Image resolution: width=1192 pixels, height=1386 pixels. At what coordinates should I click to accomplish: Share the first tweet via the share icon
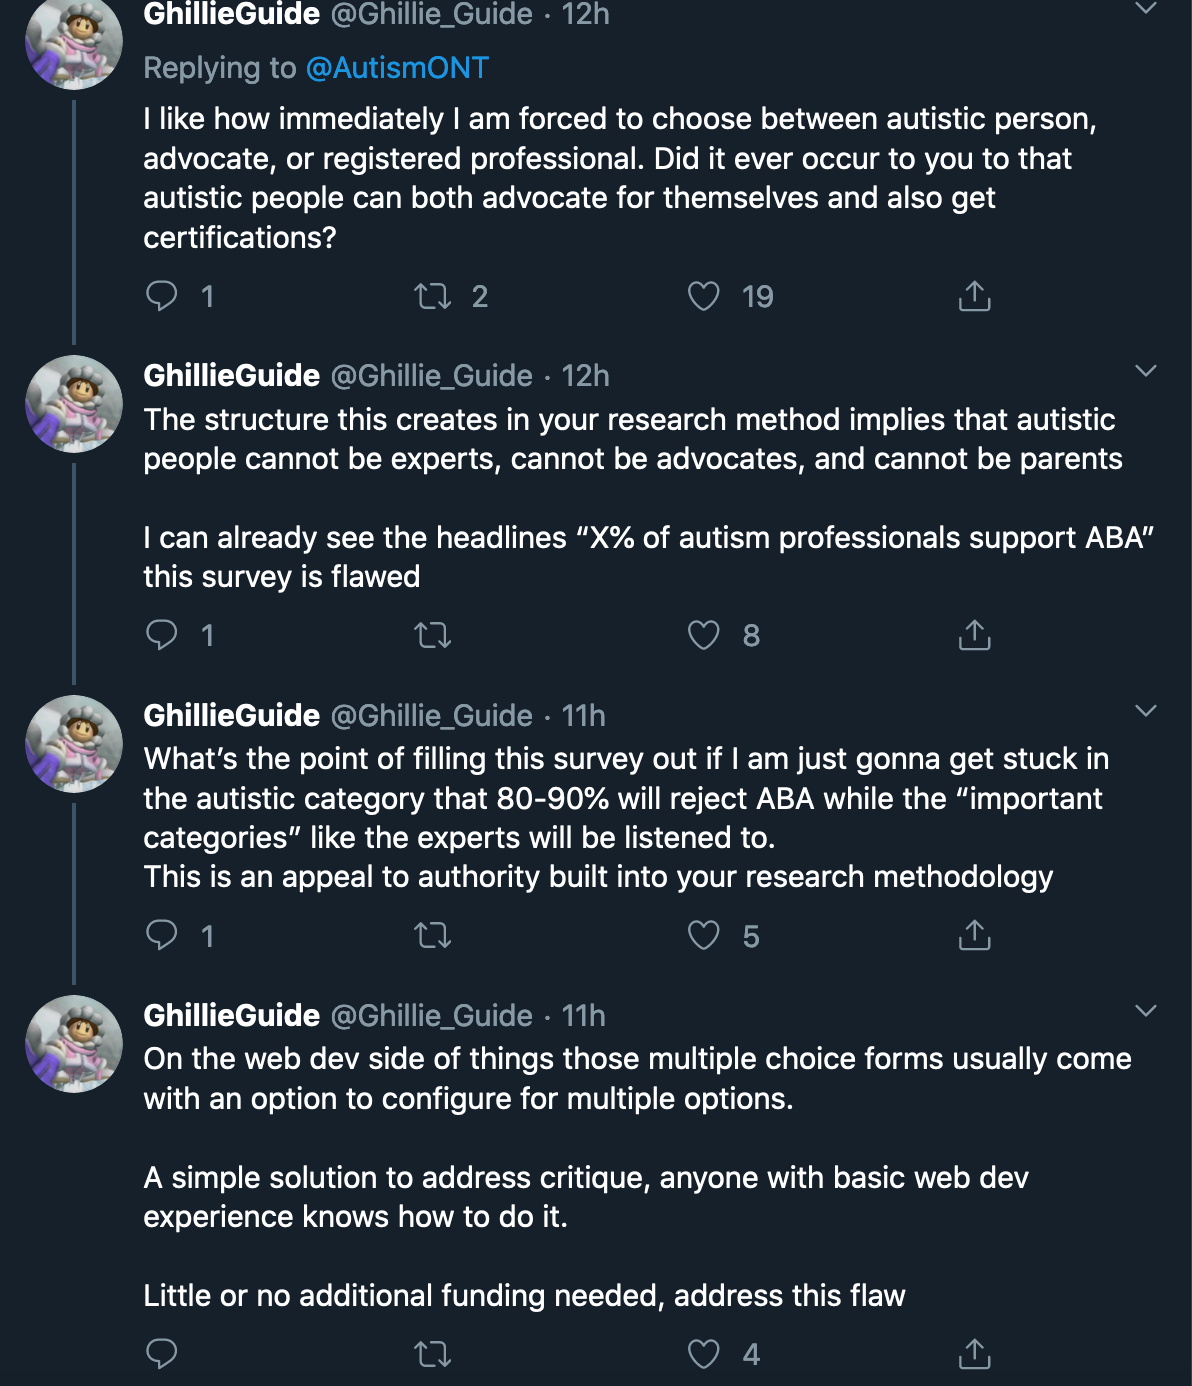973,295
